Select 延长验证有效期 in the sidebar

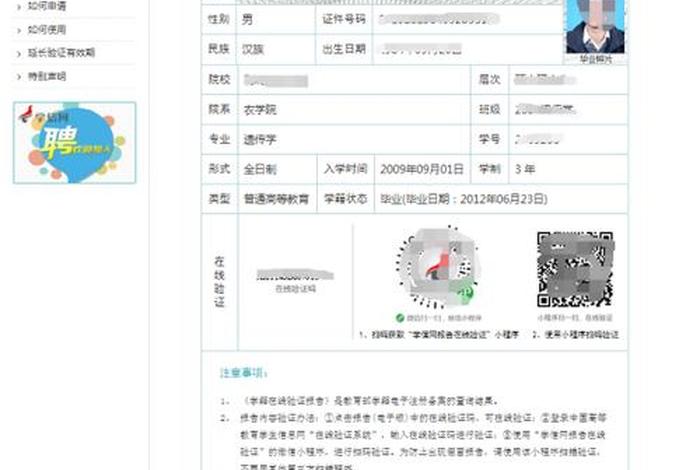click(62, 53)
